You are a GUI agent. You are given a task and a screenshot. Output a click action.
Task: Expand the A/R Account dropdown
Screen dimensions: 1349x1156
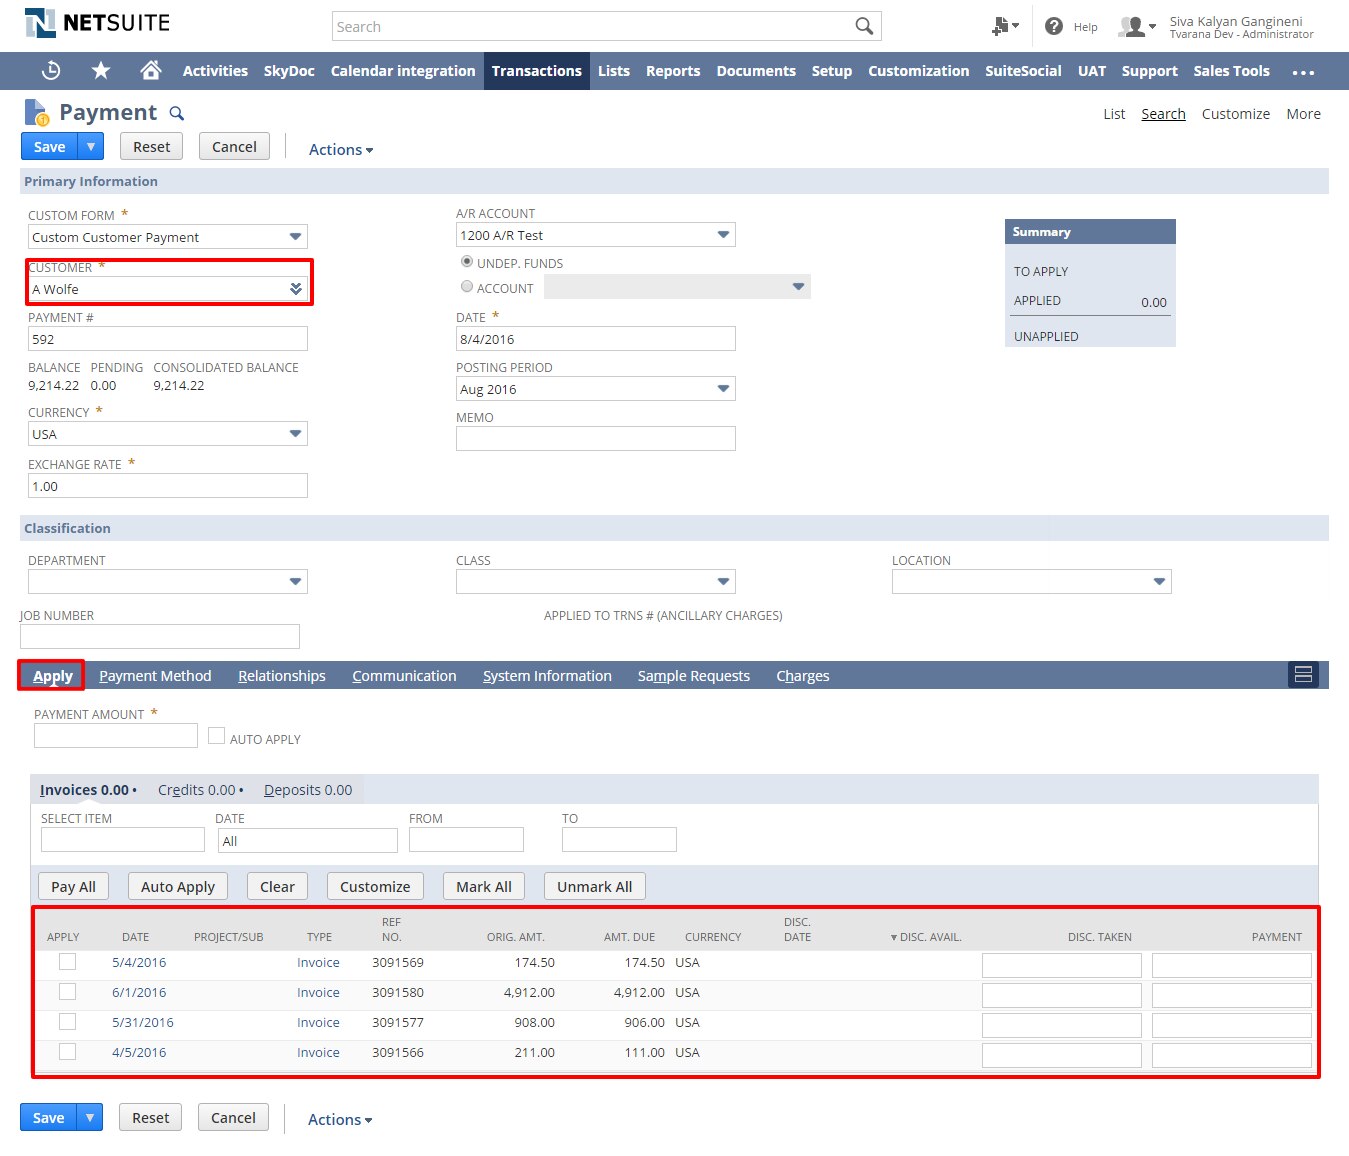click(x=723, y=235)
